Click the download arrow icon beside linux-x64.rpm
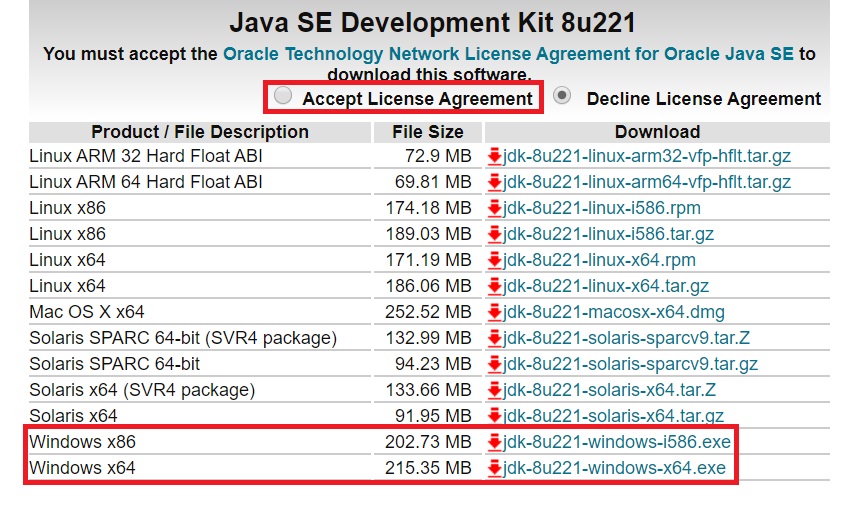 [494, 260]
